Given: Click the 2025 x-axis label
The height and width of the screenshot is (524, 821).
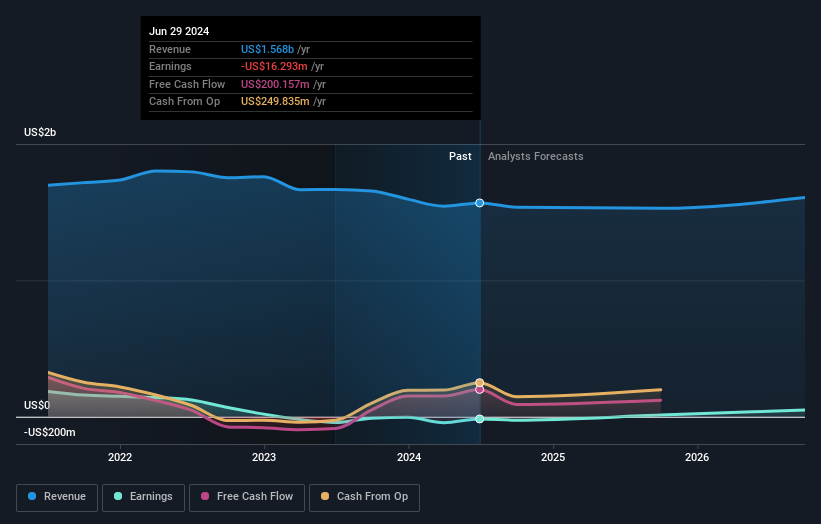Looking at the screenshot, I should 553,457.
